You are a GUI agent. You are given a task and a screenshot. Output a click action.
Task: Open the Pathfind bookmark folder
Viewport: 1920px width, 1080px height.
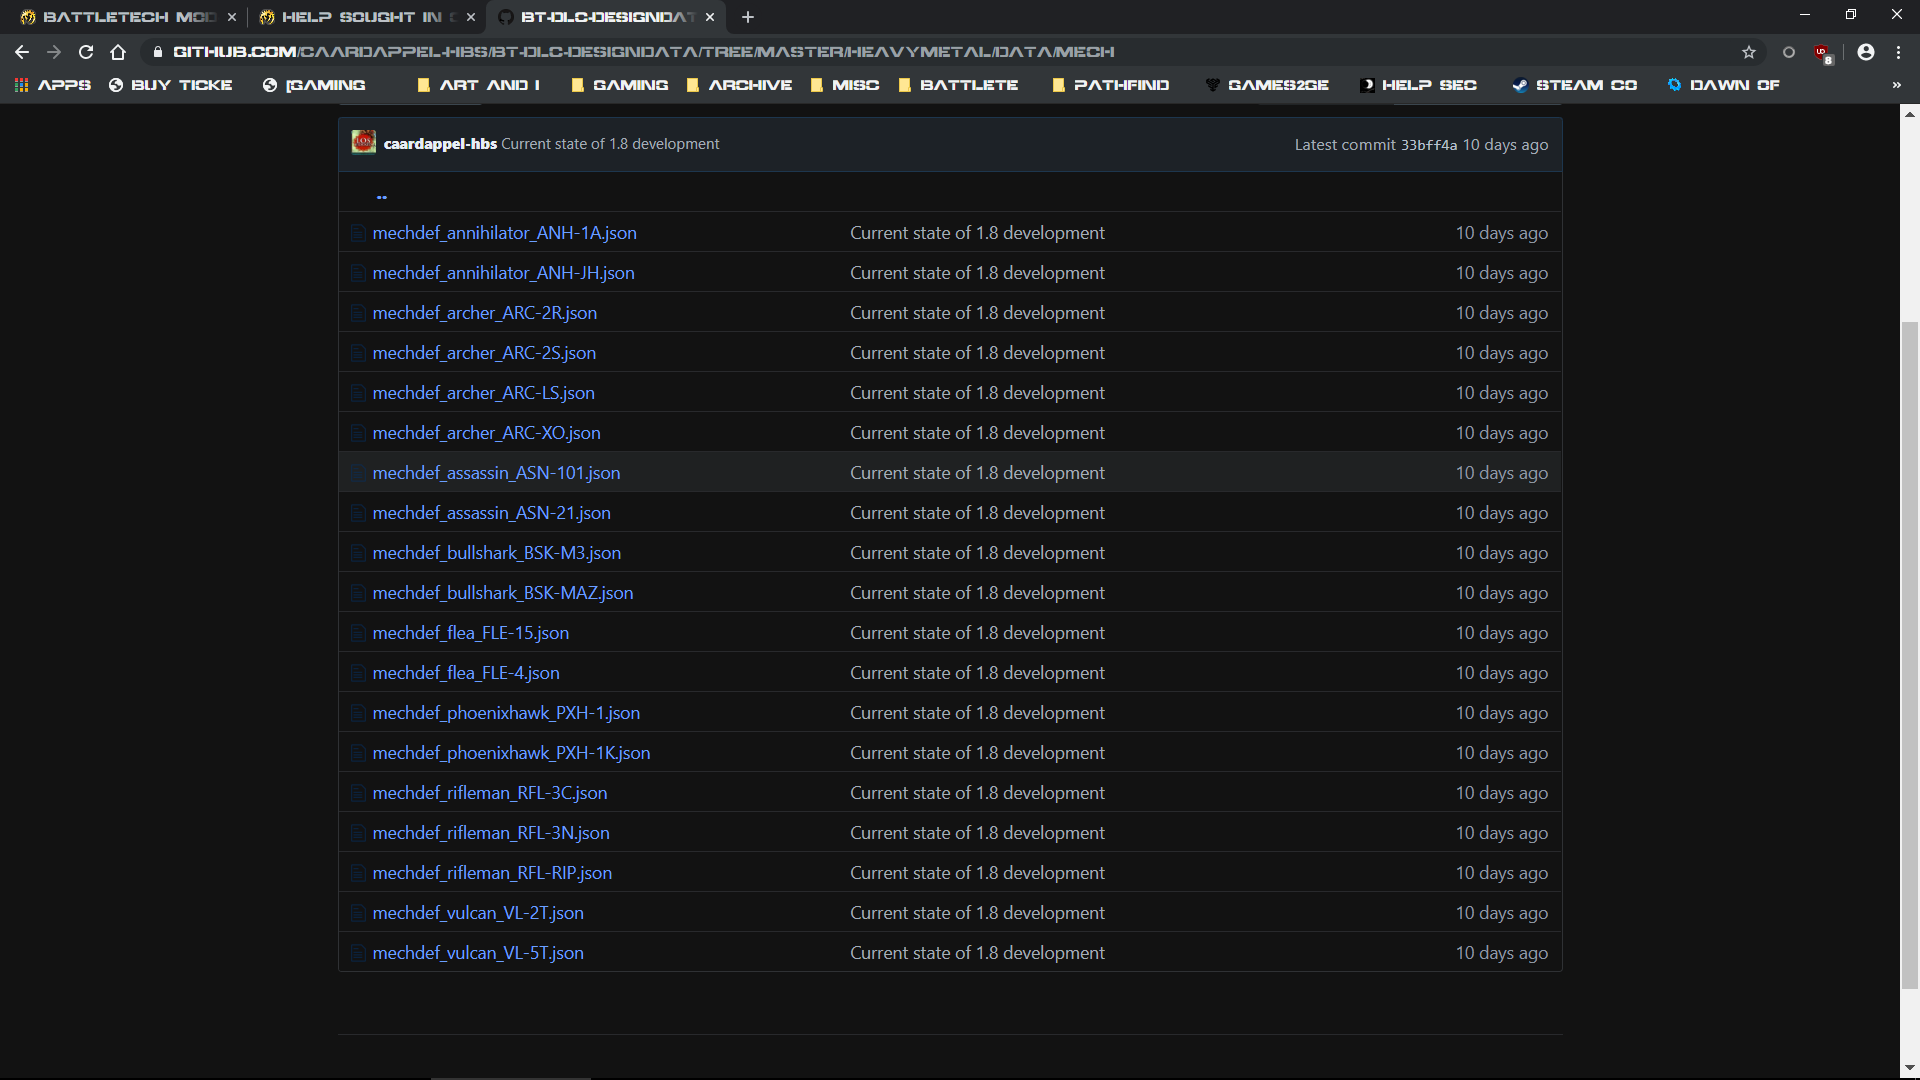(x=1112, y=85)
